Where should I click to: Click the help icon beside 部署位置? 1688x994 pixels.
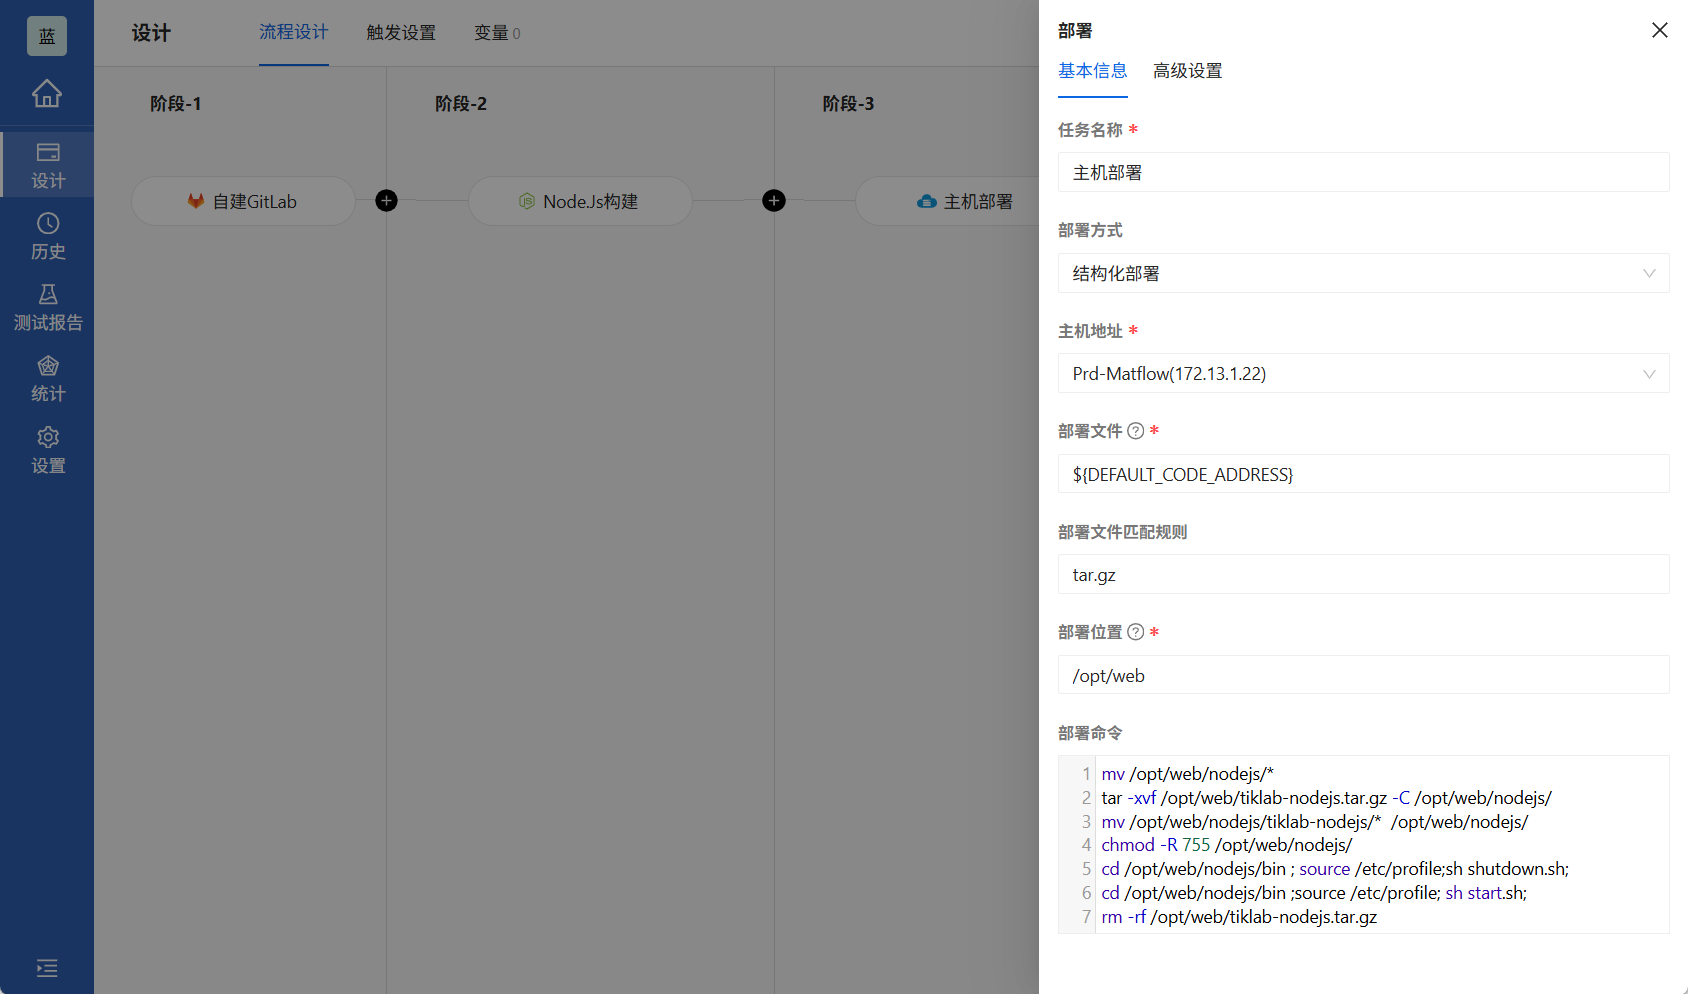click(x=1136, y=631)
